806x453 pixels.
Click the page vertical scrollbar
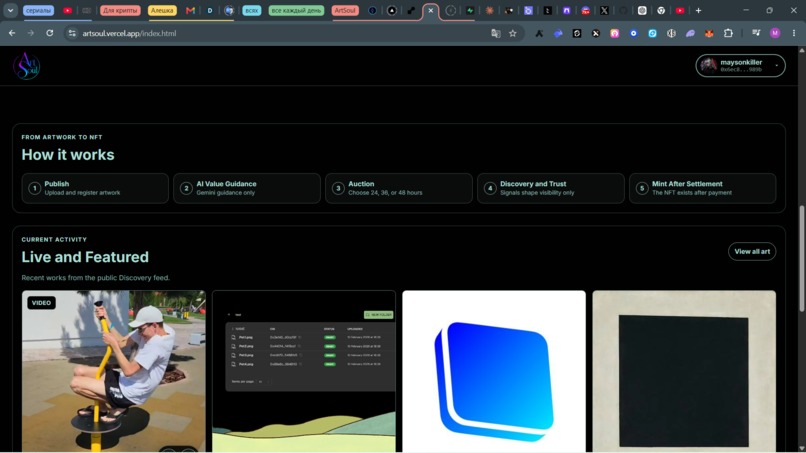click(802, 258)
